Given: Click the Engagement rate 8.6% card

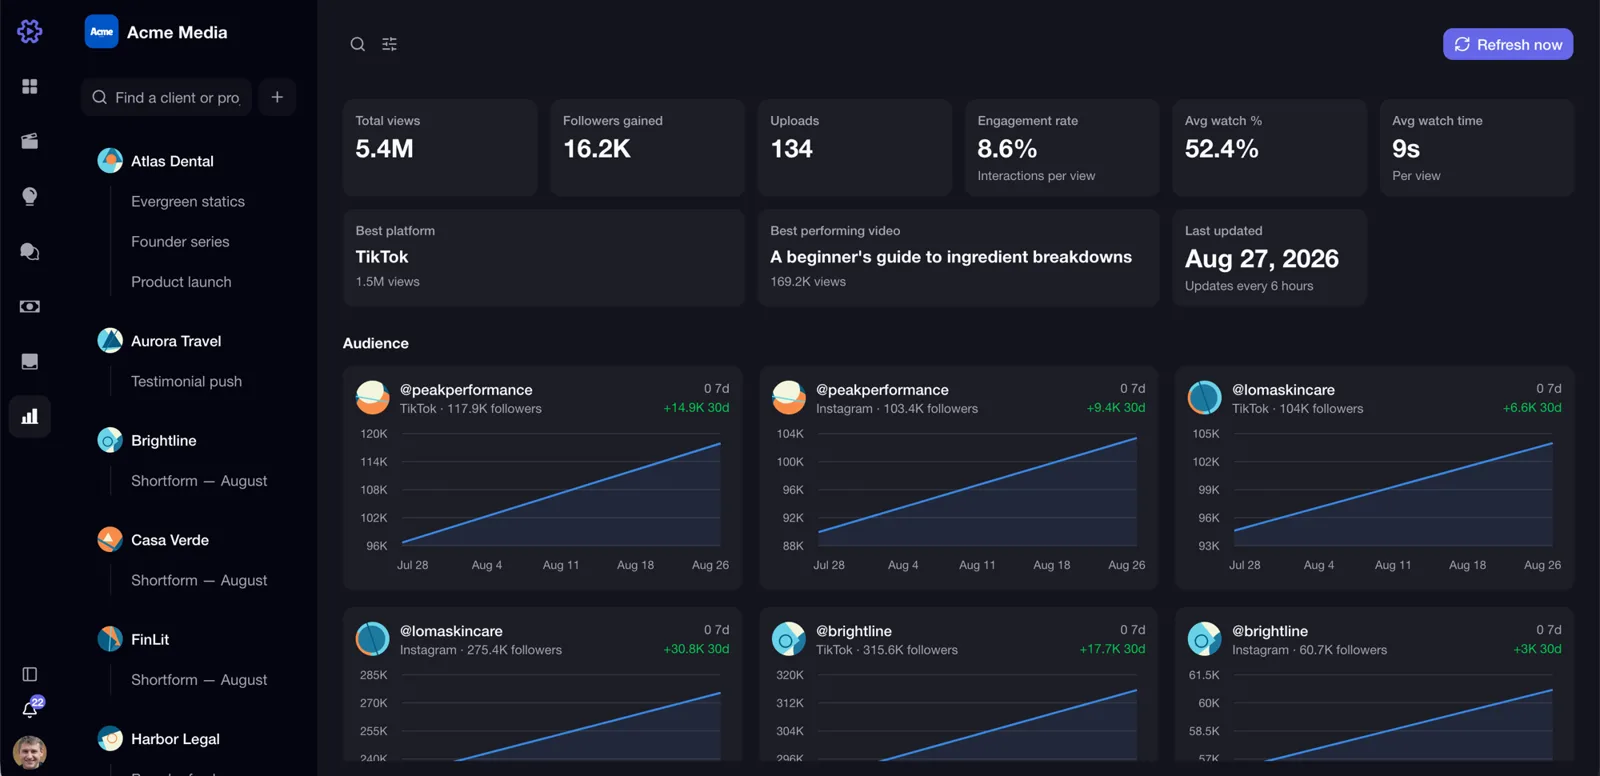Looking at the screenshot, I should (x=1062, y=148).
